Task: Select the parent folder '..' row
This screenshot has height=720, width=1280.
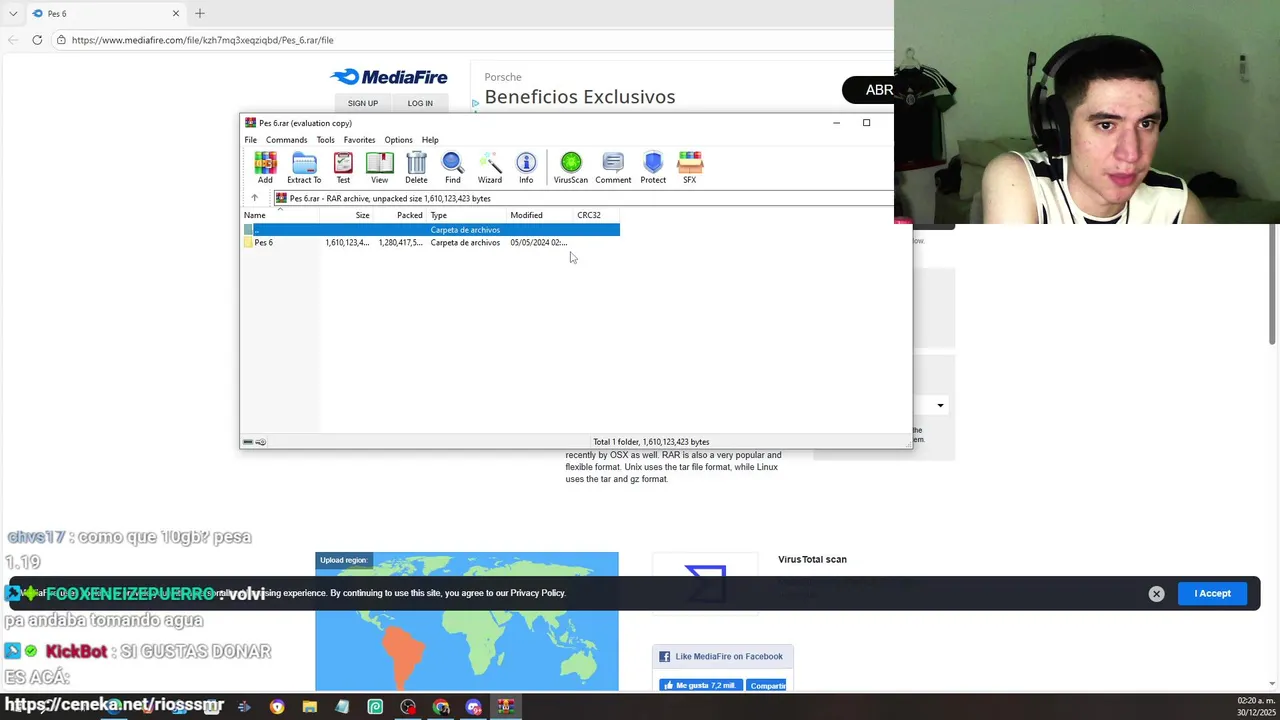Action: tap(431, 230)
